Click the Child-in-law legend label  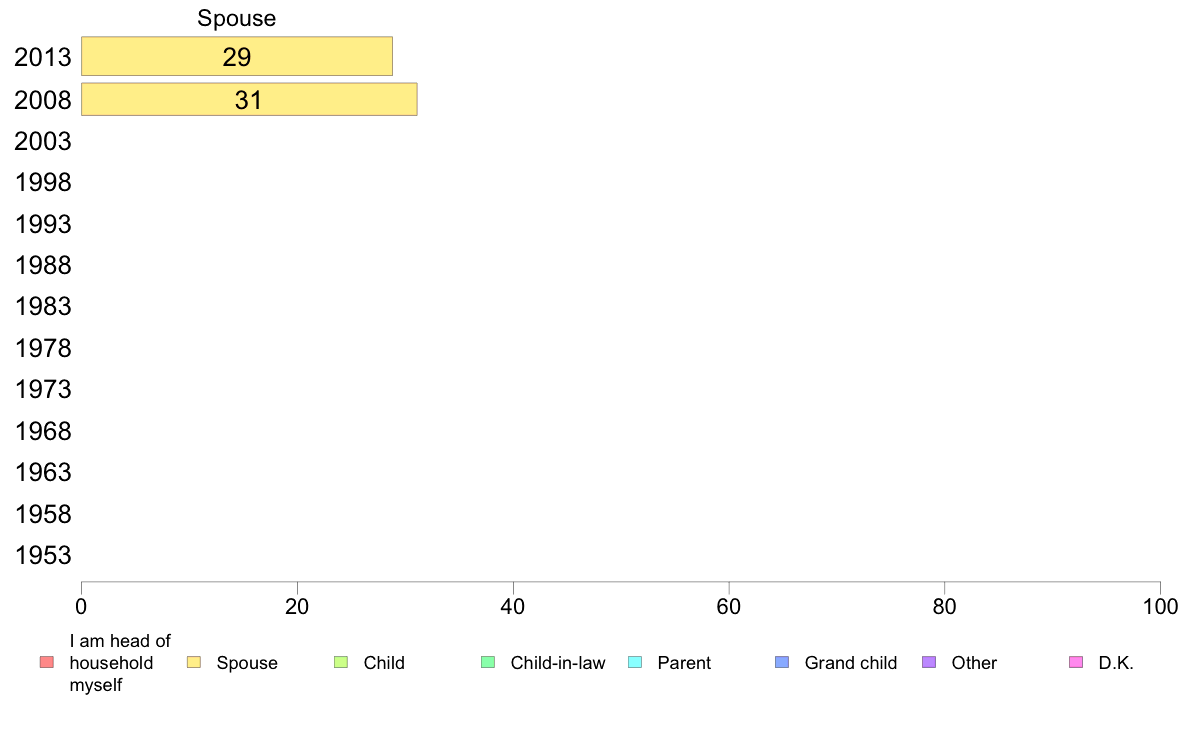tap(558, 663)
